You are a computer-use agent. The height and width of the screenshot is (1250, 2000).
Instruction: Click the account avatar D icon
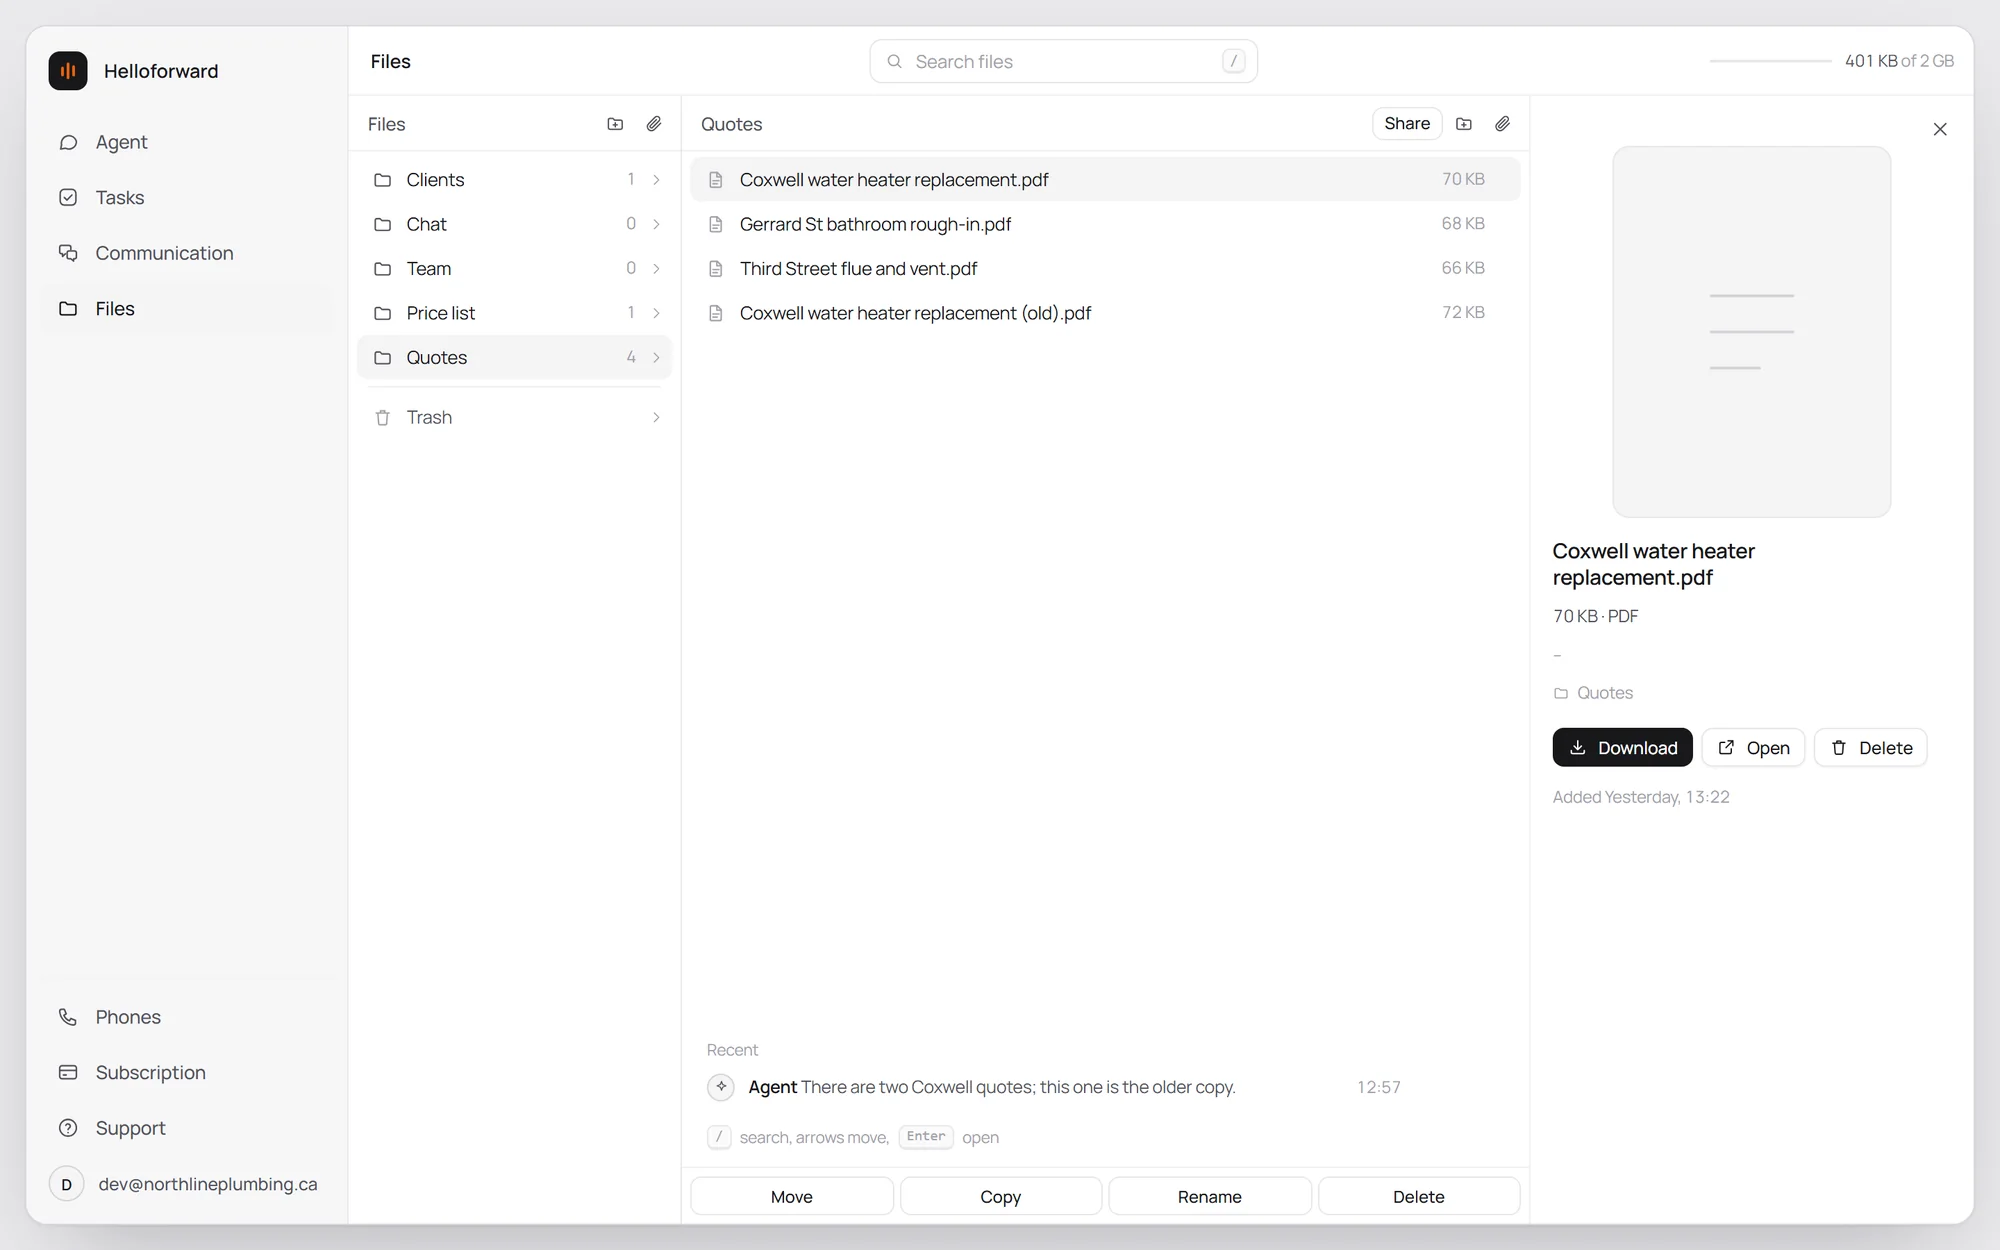pyautogui.click(x=67, y=1184)
